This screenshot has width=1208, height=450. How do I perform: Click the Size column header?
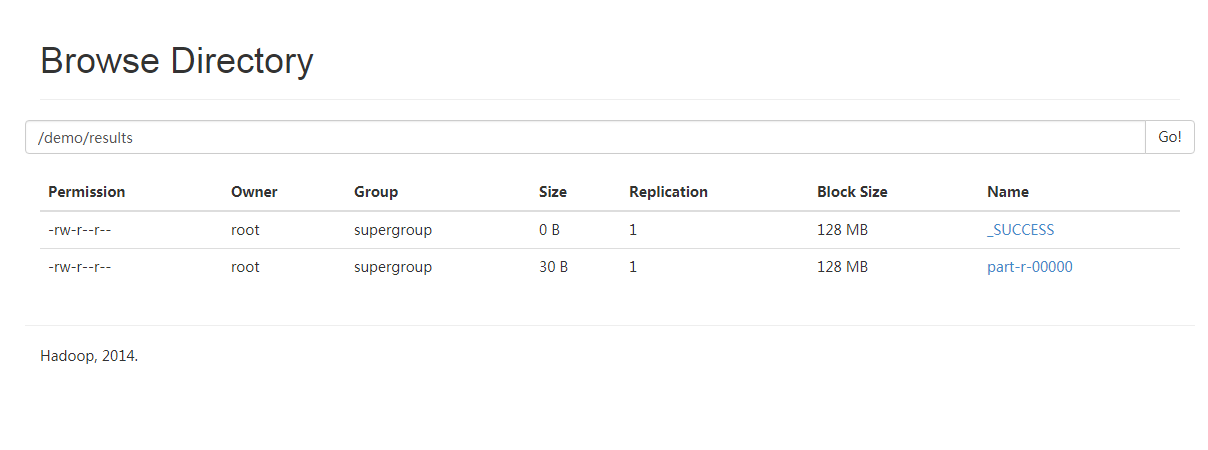(553, 192)
